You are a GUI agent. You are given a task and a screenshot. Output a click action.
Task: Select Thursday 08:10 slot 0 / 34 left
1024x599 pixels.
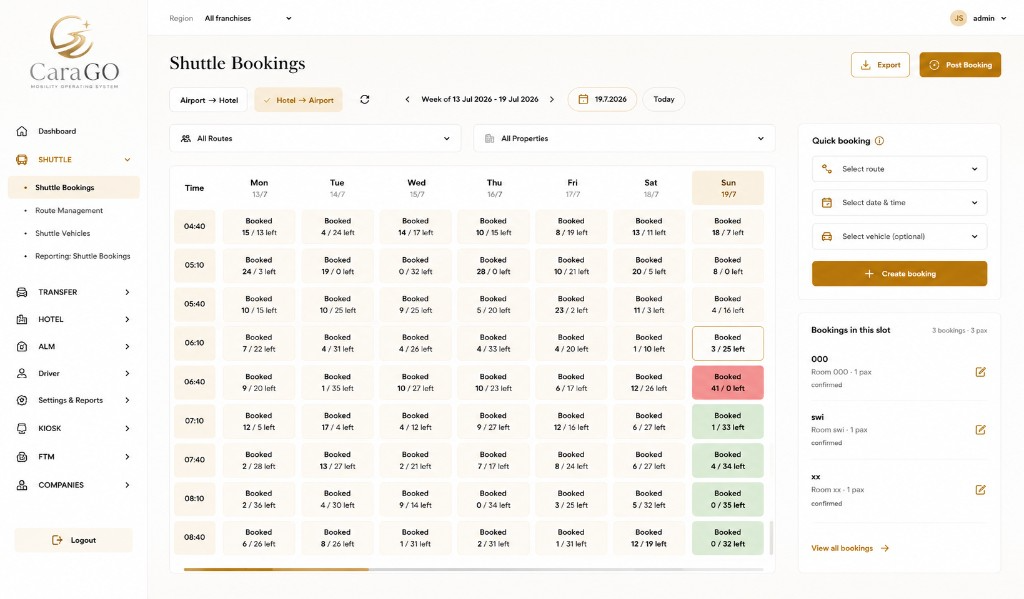click(x=493, y=499)
